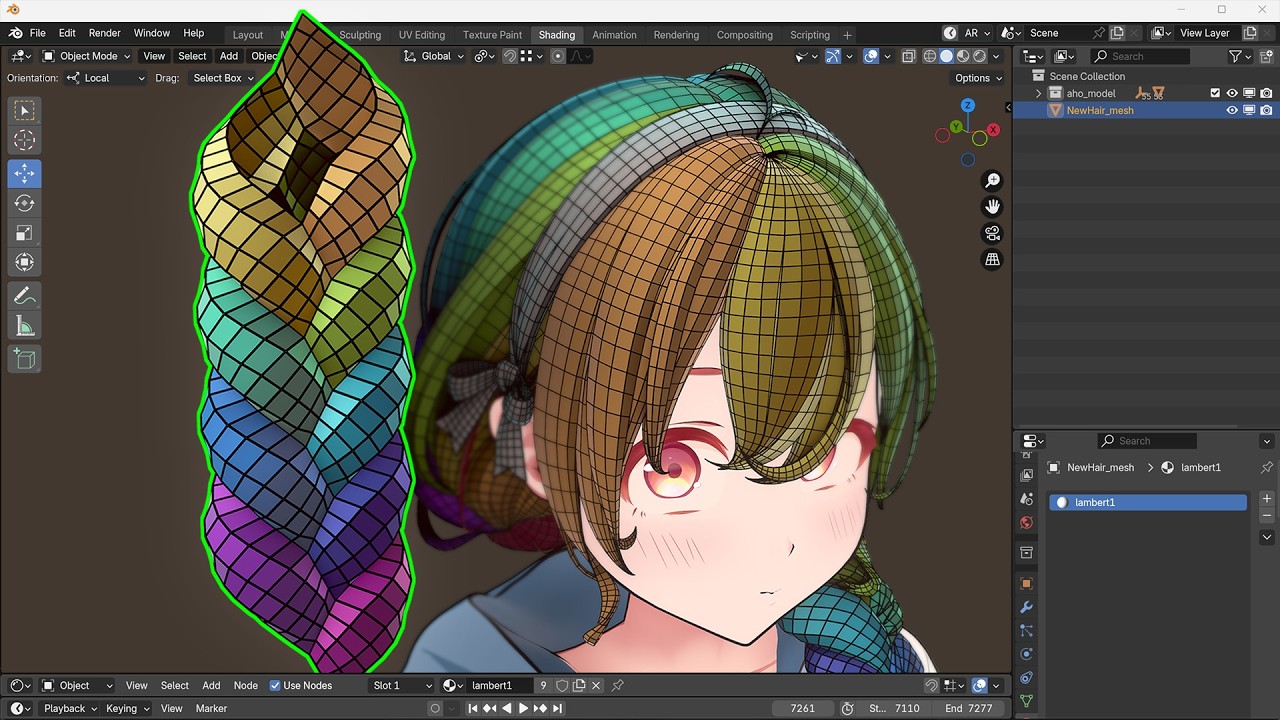Switch to solid viewport shading
1280x720 pixels.
(947, 56)
